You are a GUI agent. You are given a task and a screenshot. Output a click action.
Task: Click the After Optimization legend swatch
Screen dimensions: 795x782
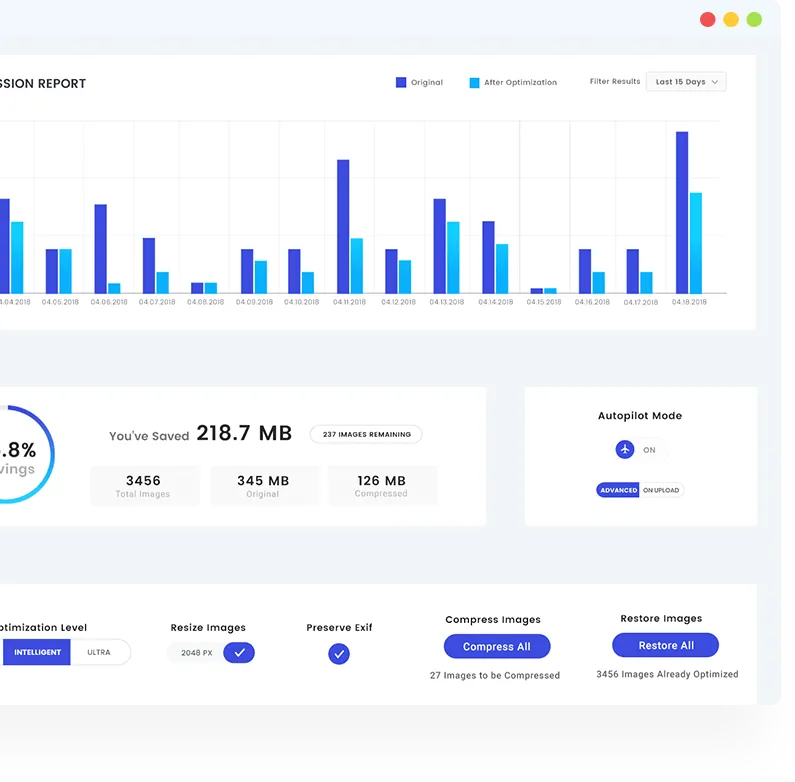tap(474, 83)
